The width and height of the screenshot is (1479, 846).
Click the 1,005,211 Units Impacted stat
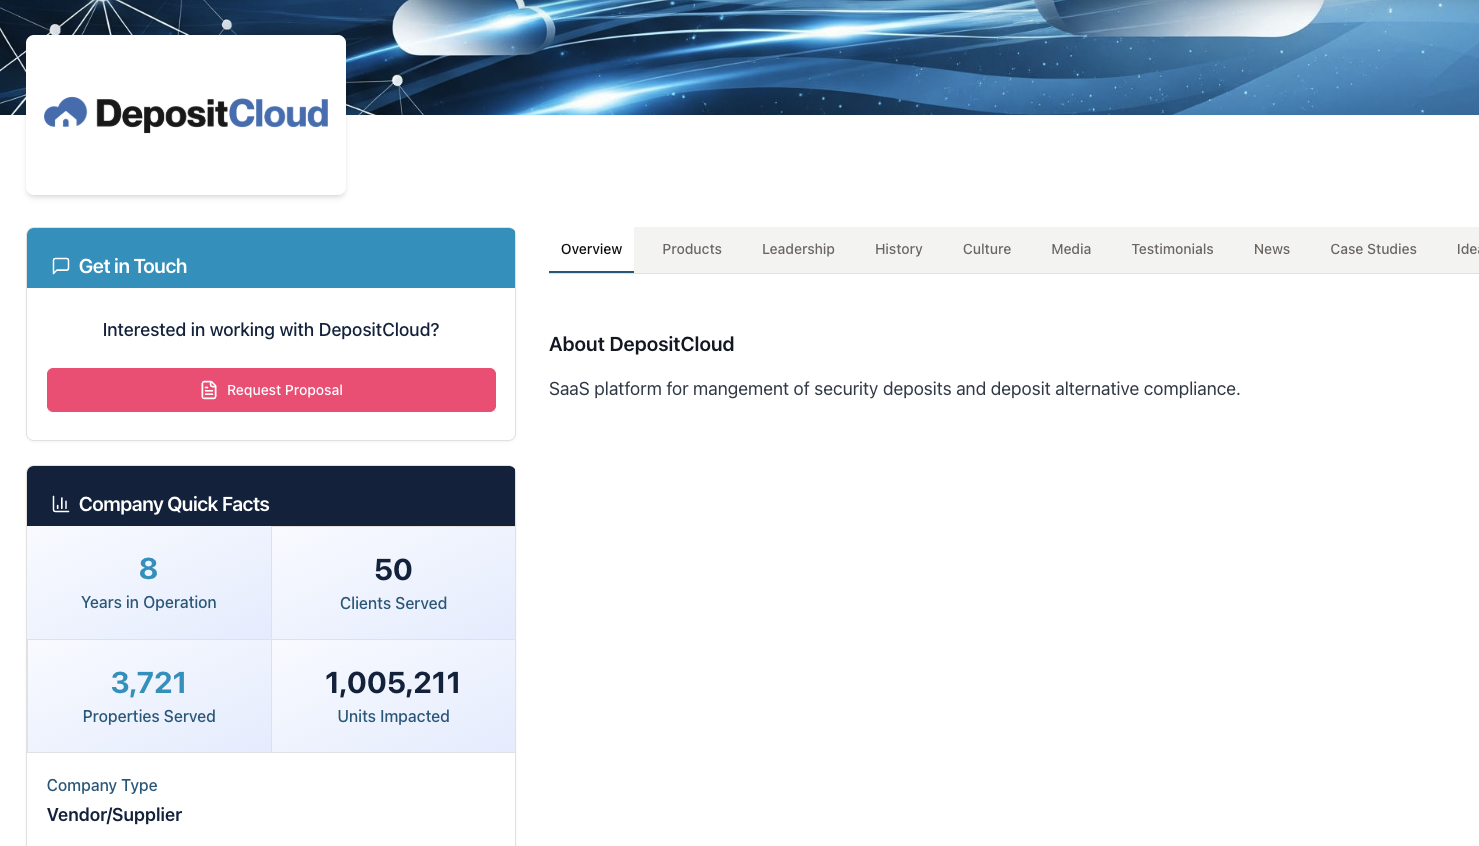(393, 696)
